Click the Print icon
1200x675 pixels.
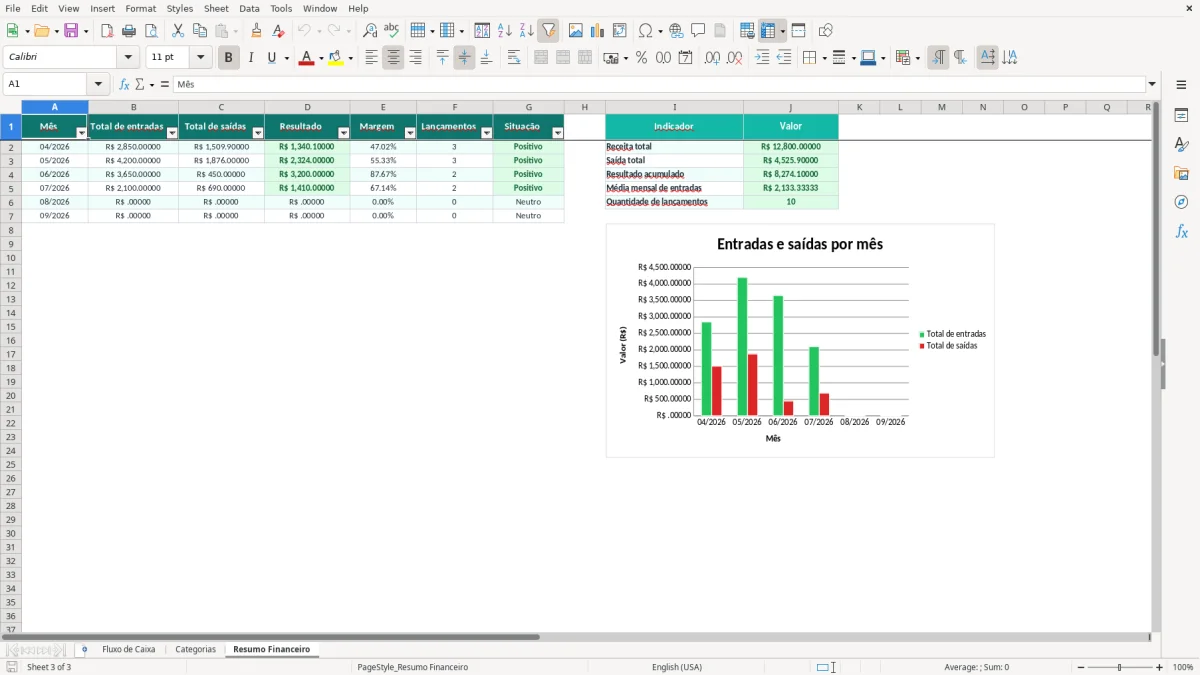(x=129, y=31)
